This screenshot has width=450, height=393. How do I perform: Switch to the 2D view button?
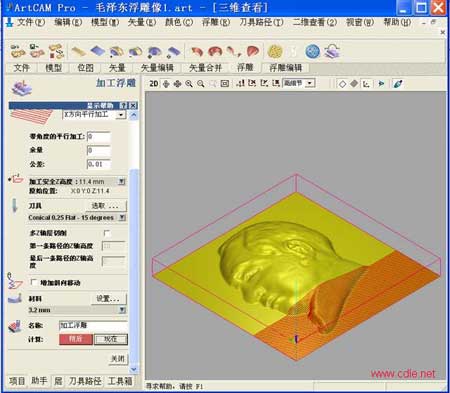click(154, 83)
